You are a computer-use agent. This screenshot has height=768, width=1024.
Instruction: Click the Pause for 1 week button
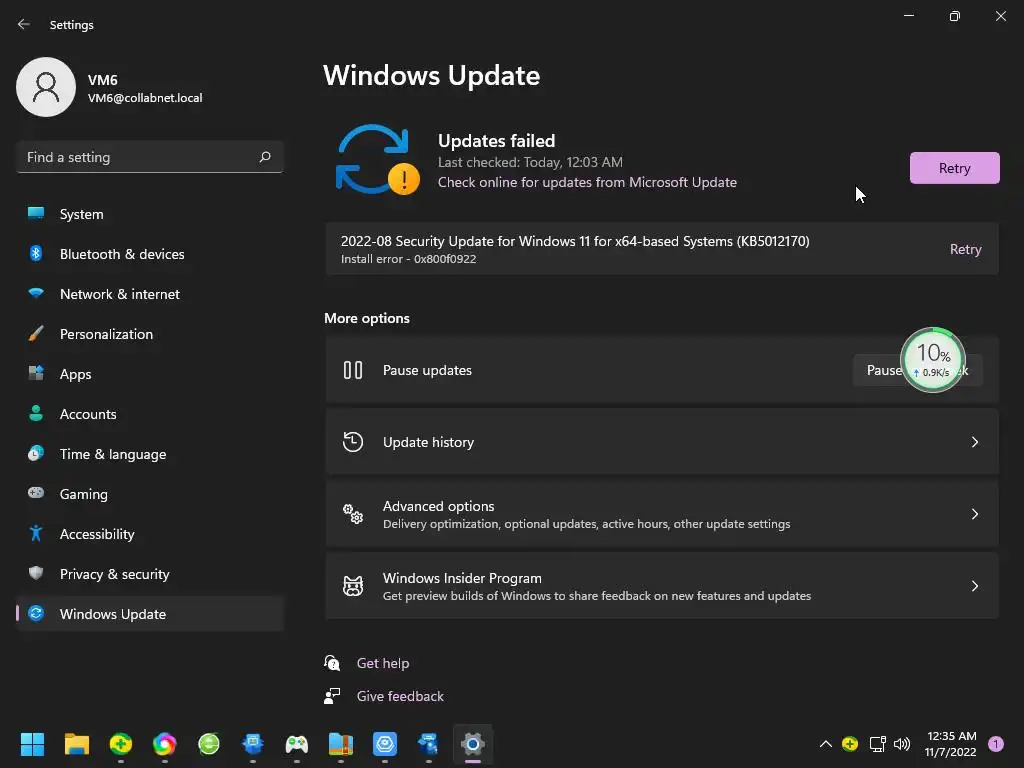pos(918,370)
